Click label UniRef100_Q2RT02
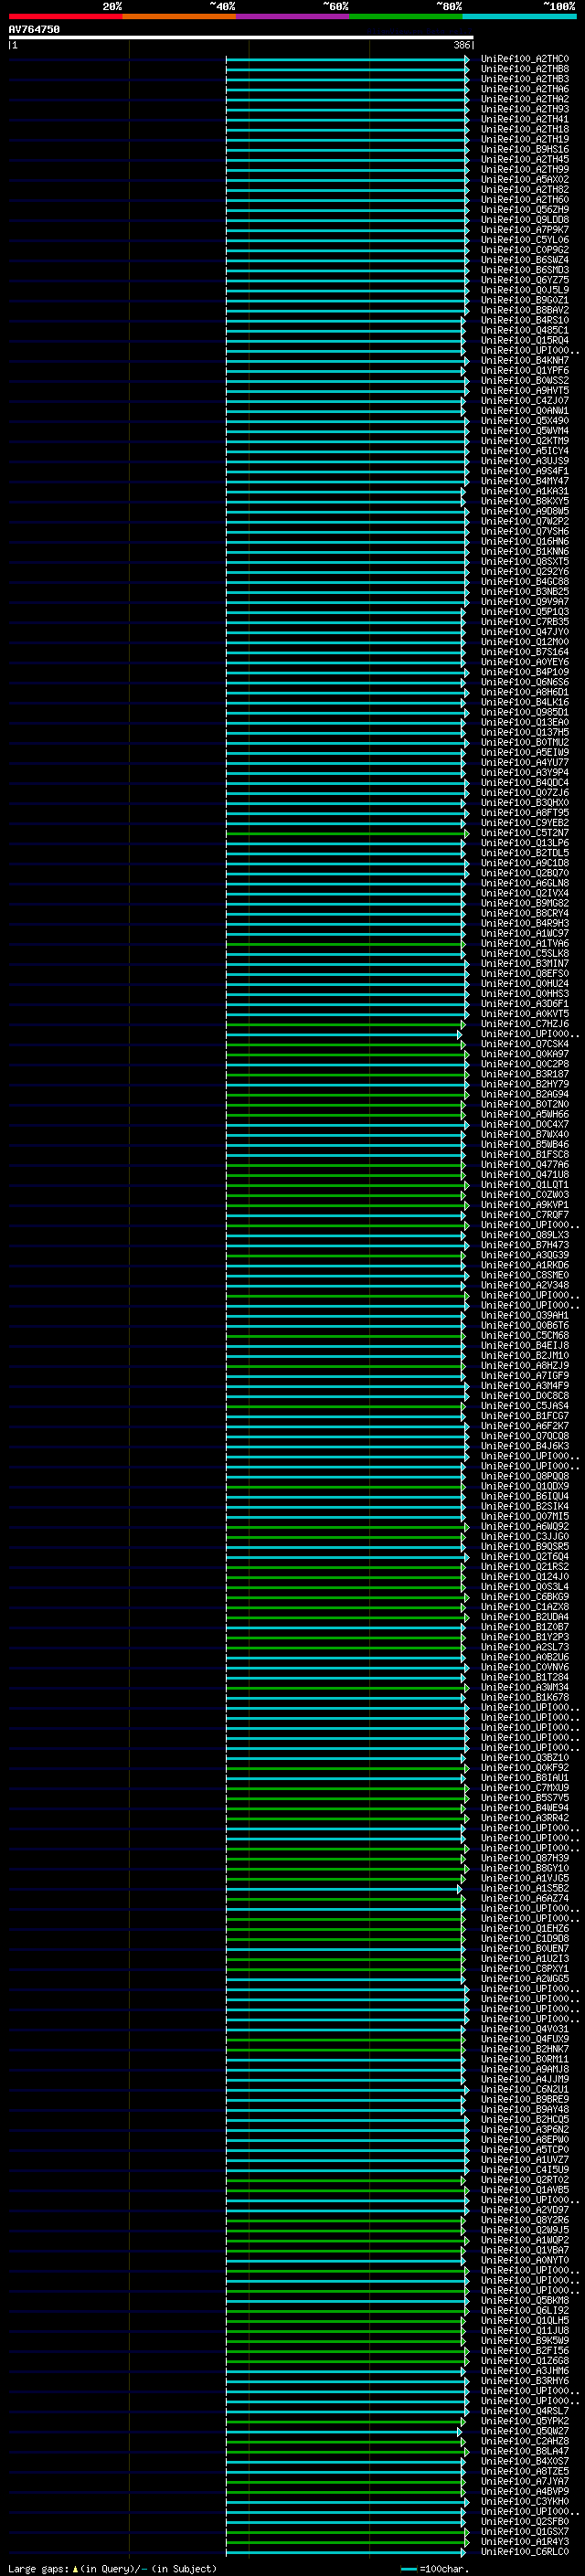The width and height of the screenshot is (585, 2576). pos(525,2179)
